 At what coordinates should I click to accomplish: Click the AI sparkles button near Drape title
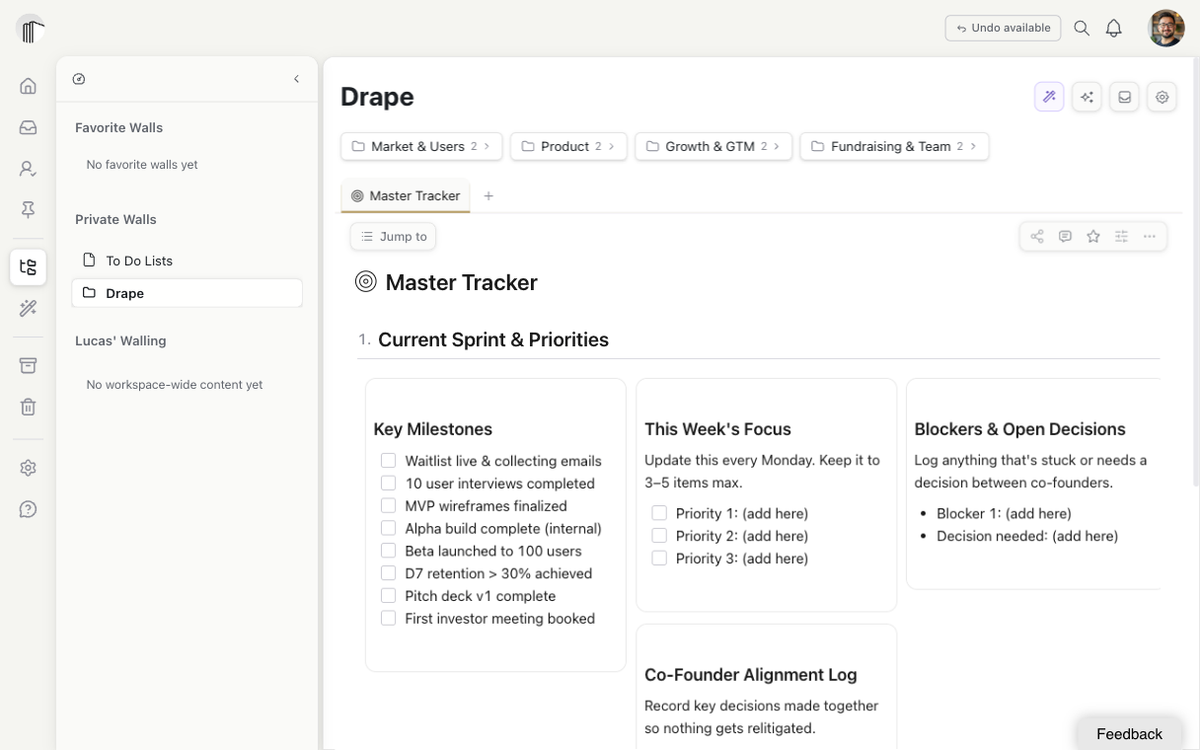[1087, 97]
